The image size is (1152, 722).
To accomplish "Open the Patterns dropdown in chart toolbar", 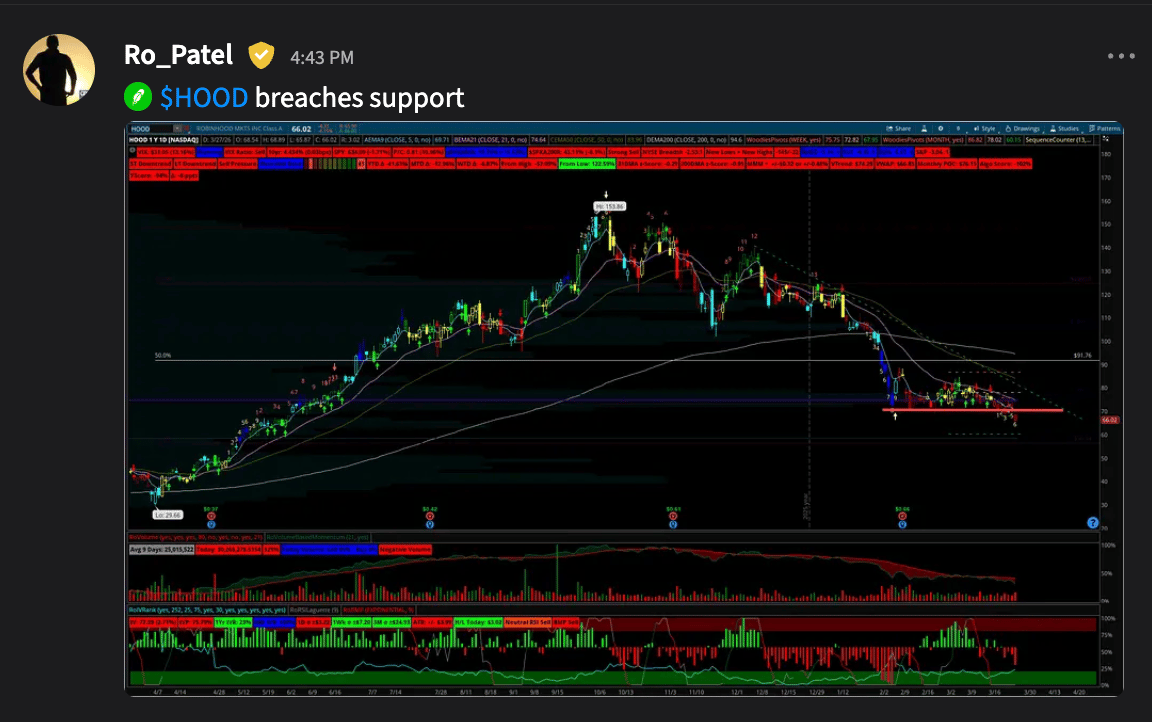I will (1104, 129).
